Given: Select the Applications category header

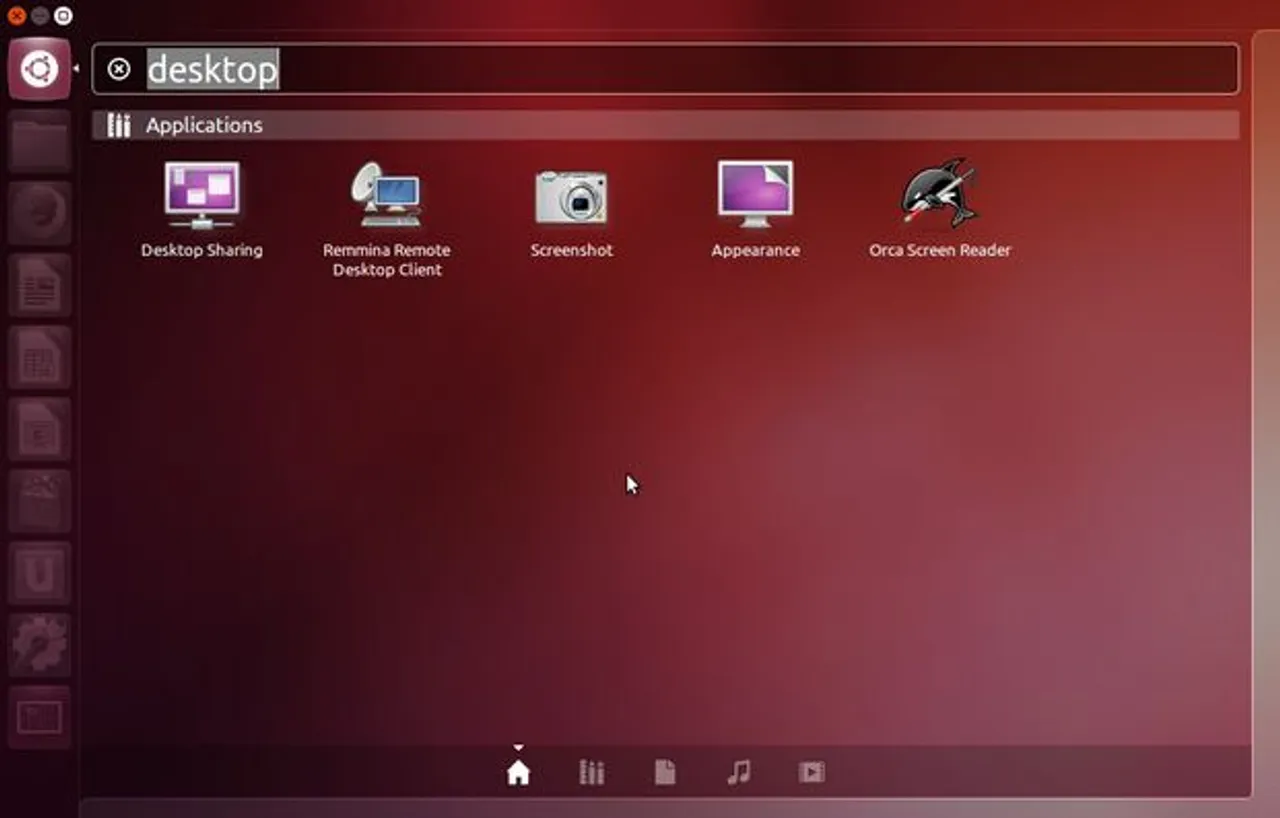Looking at the screenshot, I should tap(665, 125).
